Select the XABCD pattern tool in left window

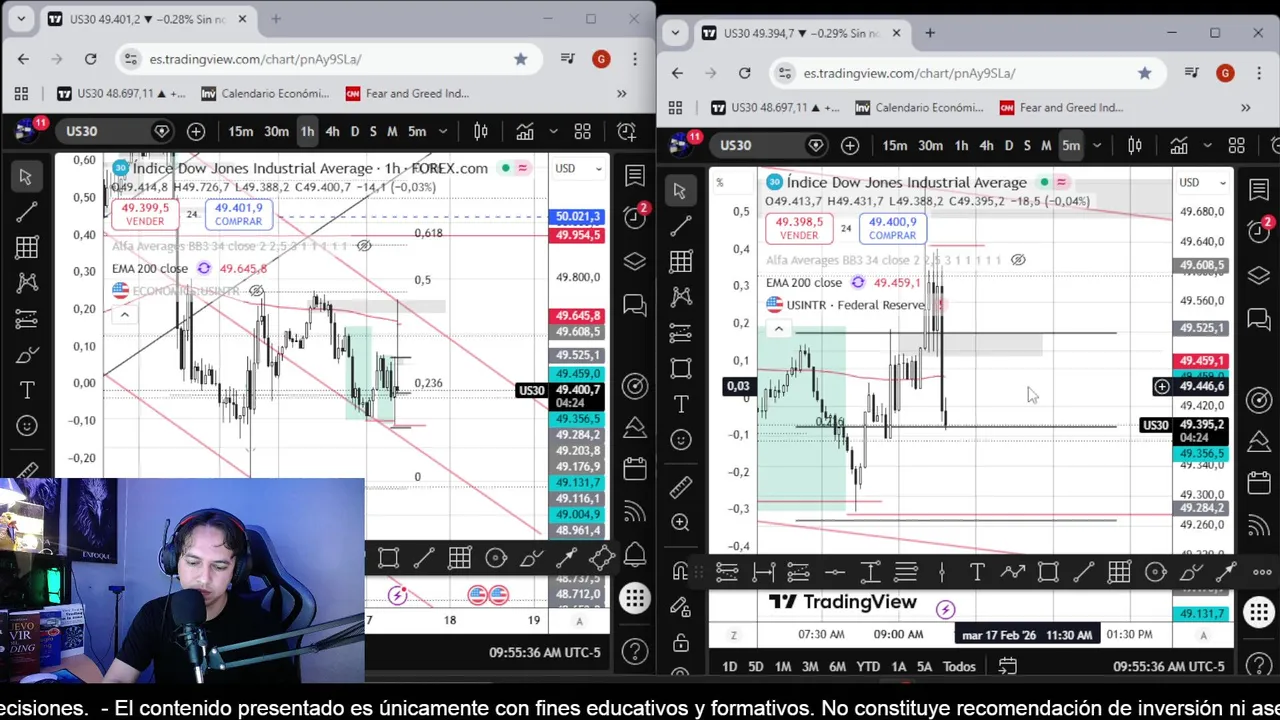click(x=27, y=283)
